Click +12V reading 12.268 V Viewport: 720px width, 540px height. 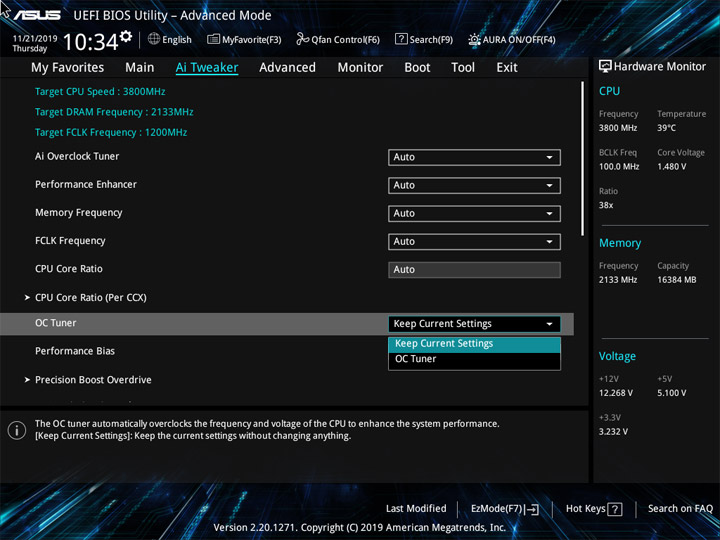coord(616,393)
